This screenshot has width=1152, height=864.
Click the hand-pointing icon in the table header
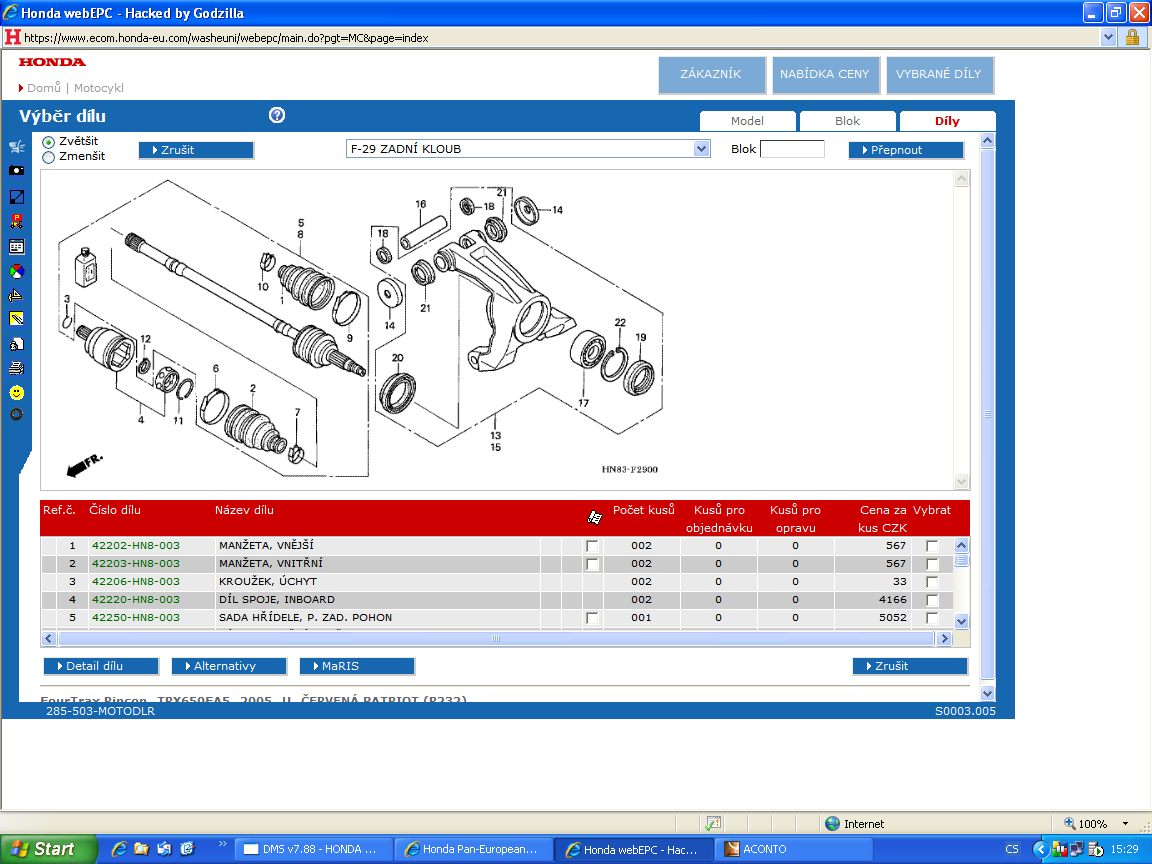pos(594,518)
